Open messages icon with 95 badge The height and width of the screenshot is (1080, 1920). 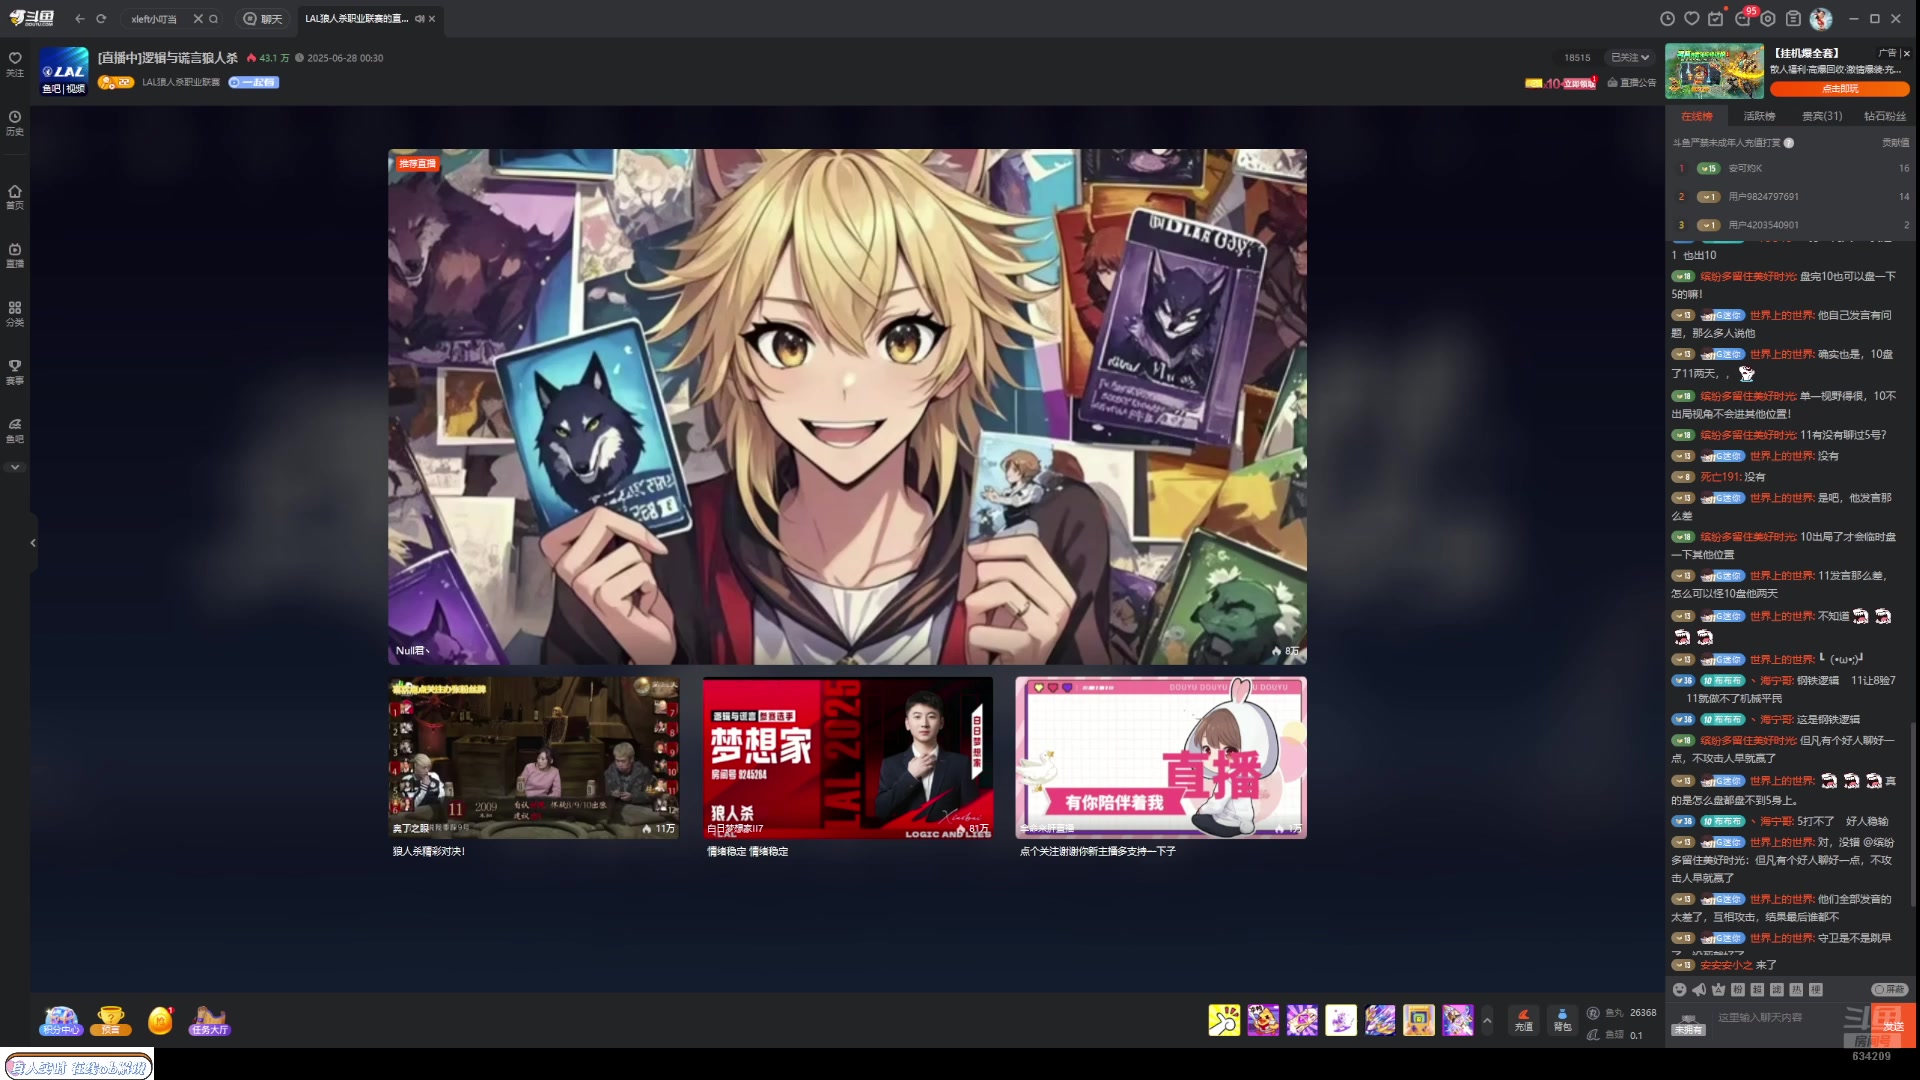[x=1744, y=18]
